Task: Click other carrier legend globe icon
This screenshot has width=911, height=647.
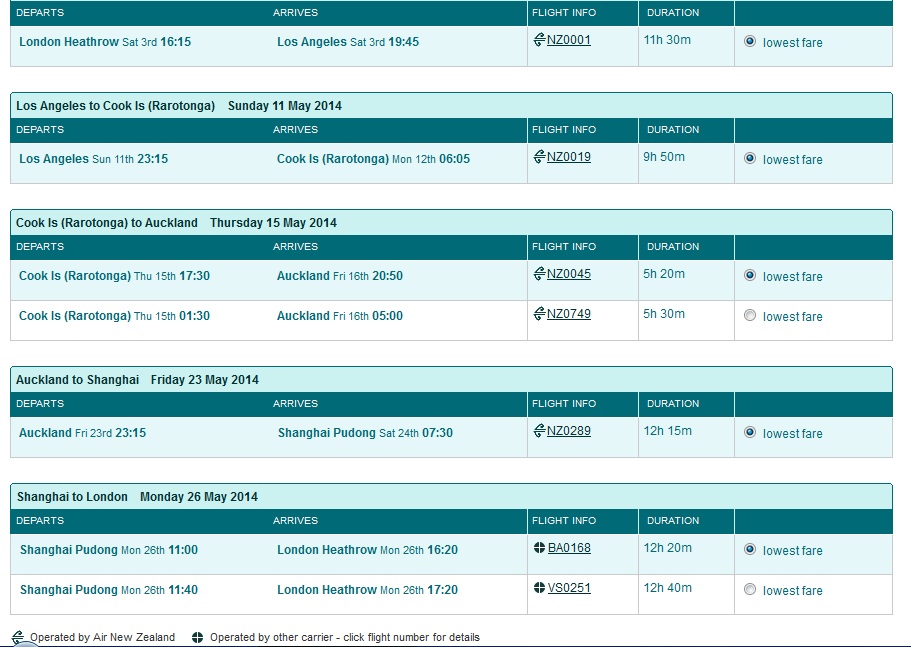Action: pos(198,637)
